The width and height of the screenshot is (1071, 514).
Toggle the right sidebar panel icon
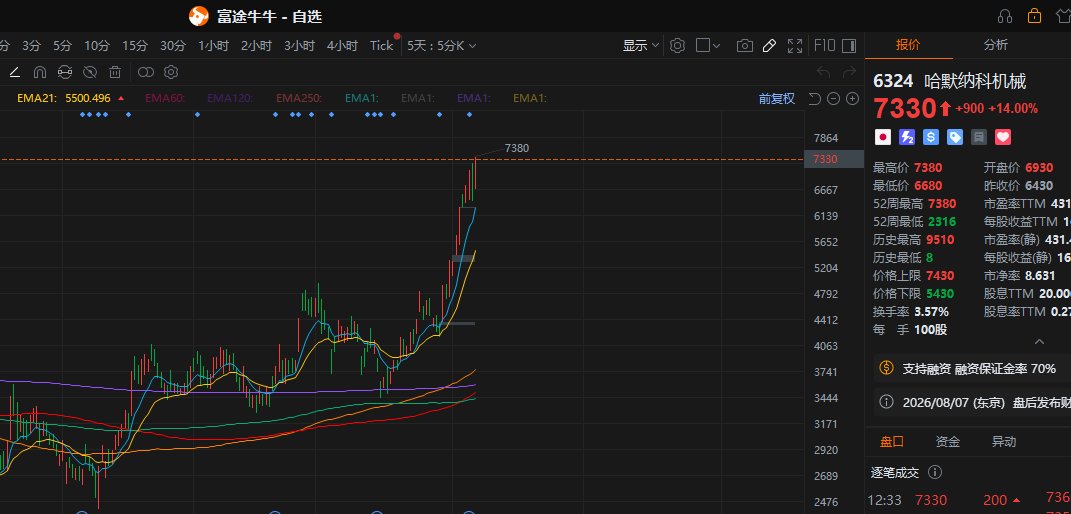click(849, 46)
